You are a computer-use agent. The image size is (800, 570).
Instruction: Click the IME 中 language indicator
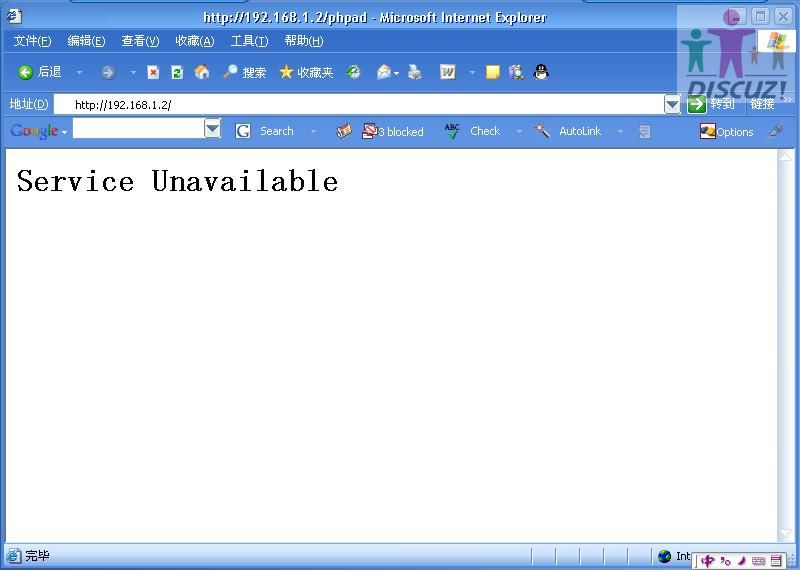(x=707, y=561)
